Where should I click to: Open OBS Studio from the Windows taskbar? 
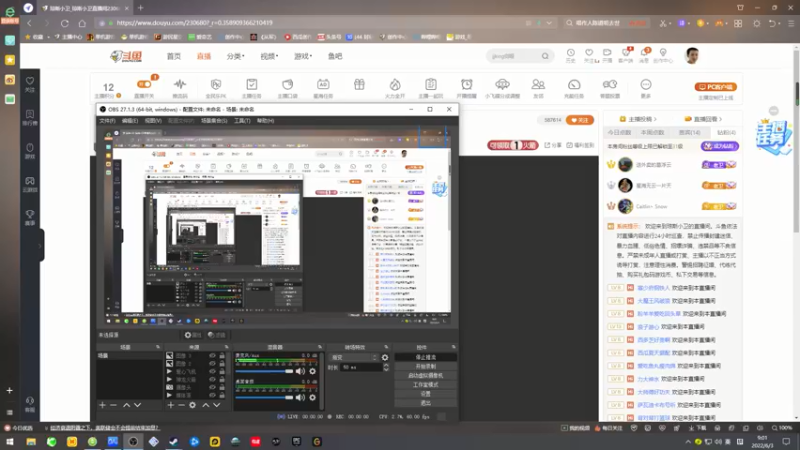point(133,441)
